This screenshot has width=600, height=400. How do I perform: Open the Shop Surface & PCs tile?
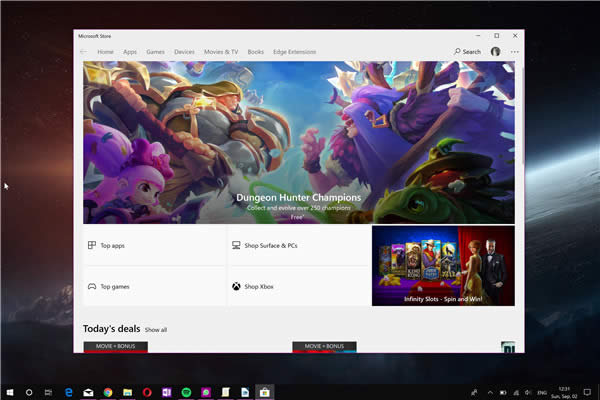pos(297,245)
